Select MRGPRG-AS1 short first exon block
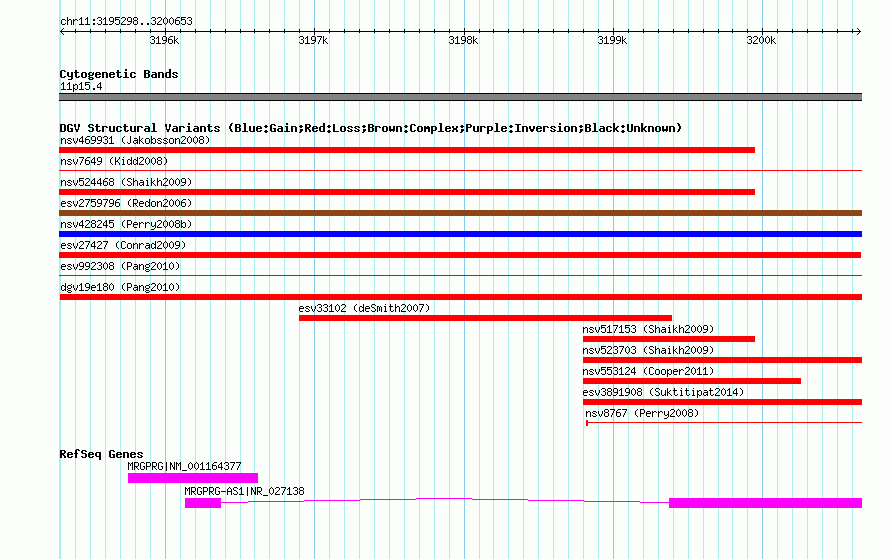This screenshot has height=559, width=890. 203,503
